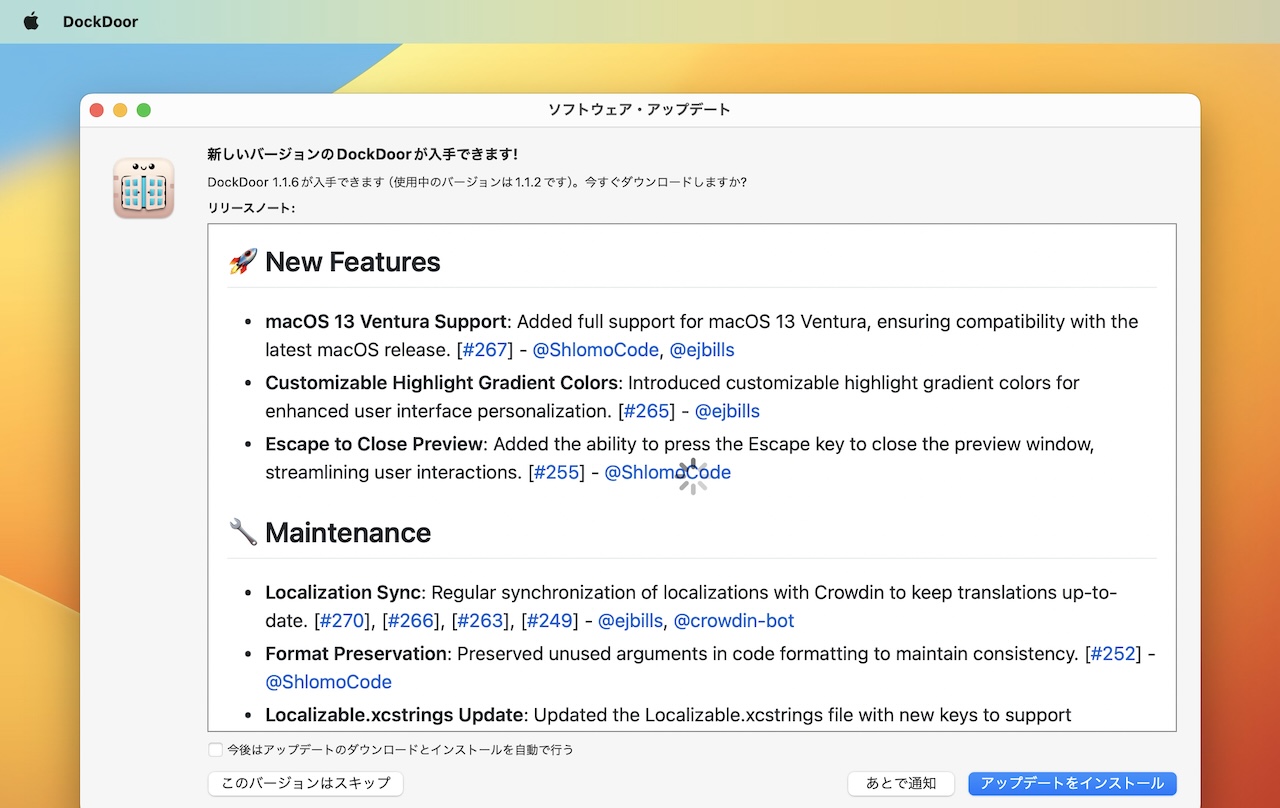Open pull request #249 link

(x=550, y=621)
